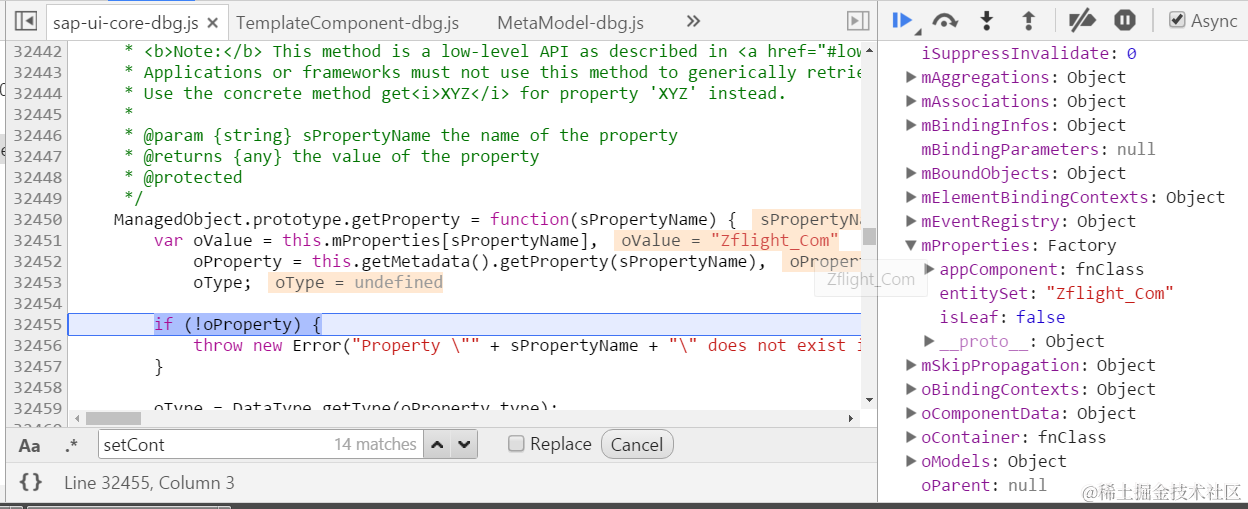The image size is (1248, 509).
Task: Expand oComponentData object
Action: point(911,413)
